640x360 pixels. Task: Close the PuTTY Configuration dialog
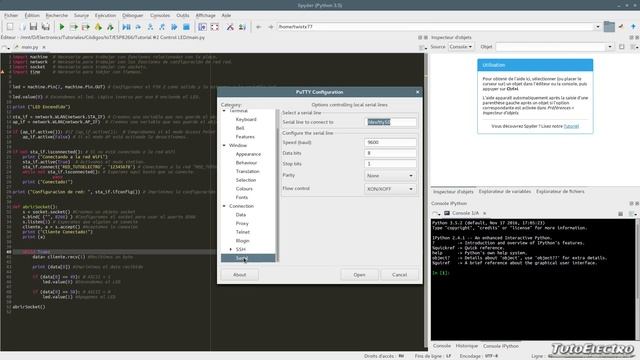click(x=417, y=92)
